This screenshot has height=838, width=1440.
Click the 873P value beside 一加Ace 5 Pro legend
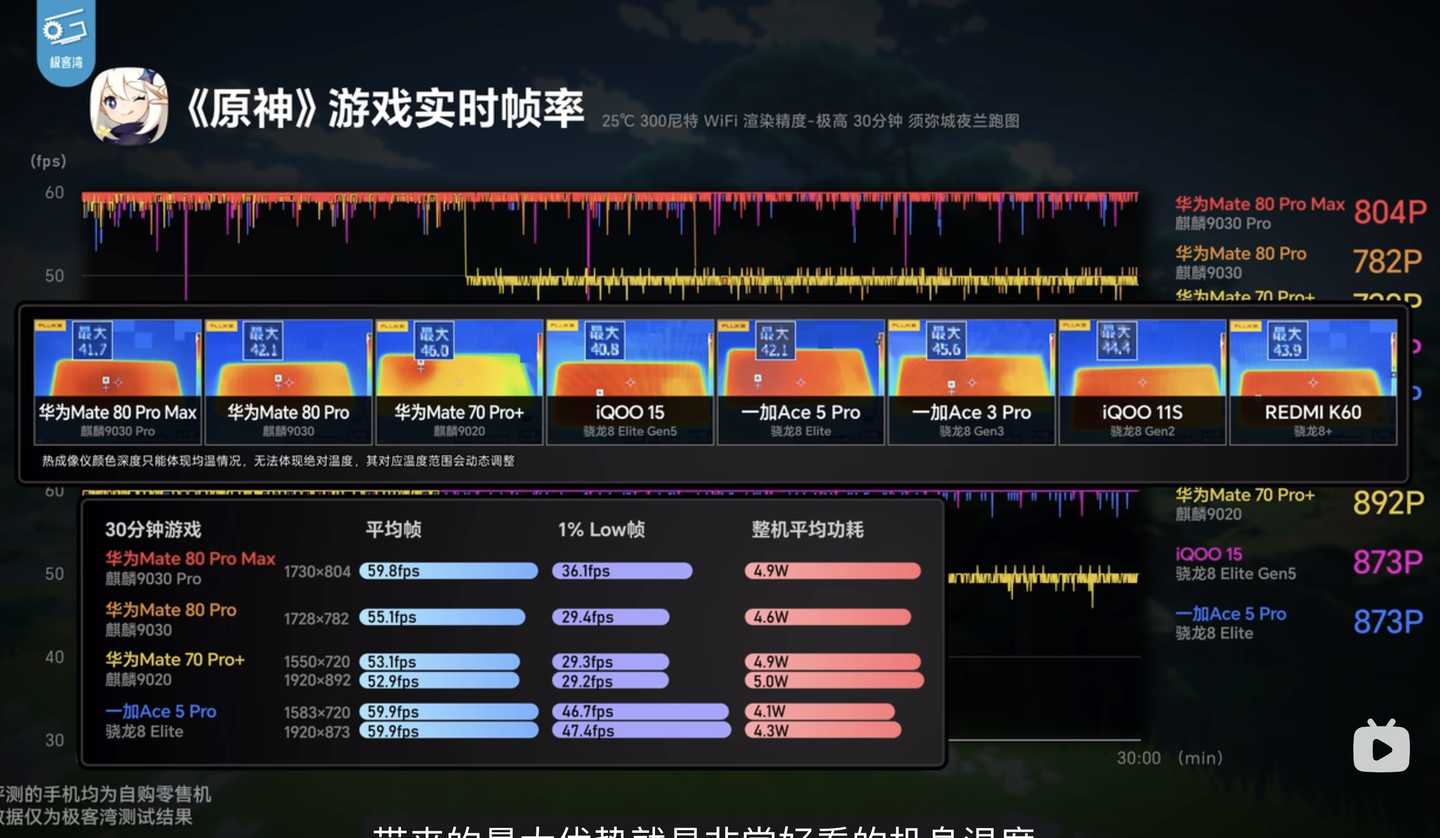pos(1388,622)
